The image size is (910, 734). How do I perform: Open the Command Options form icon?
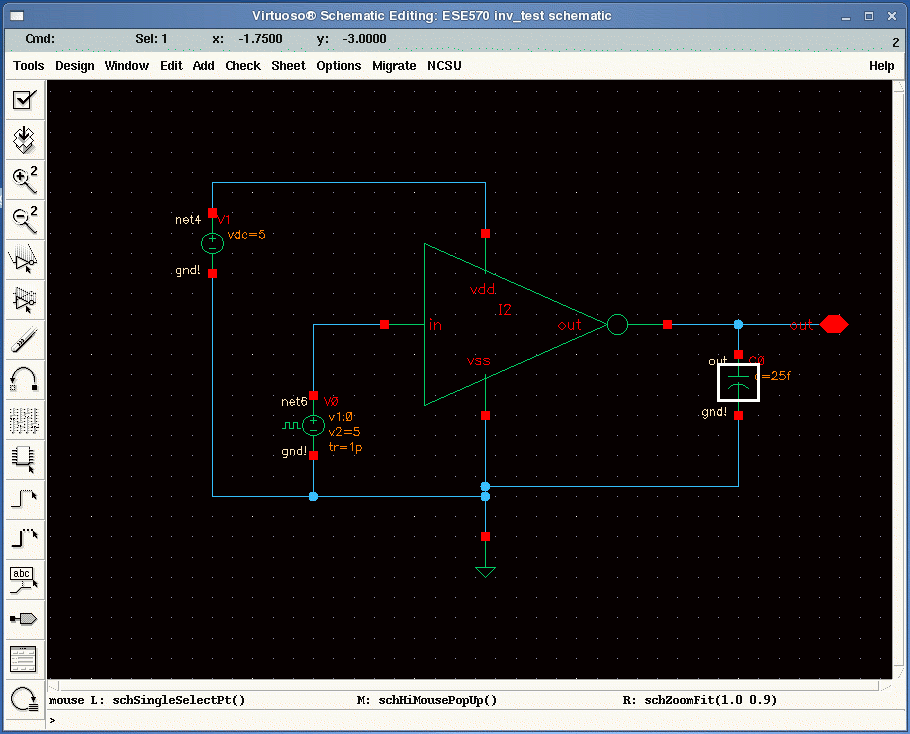[x=24, y=660]
